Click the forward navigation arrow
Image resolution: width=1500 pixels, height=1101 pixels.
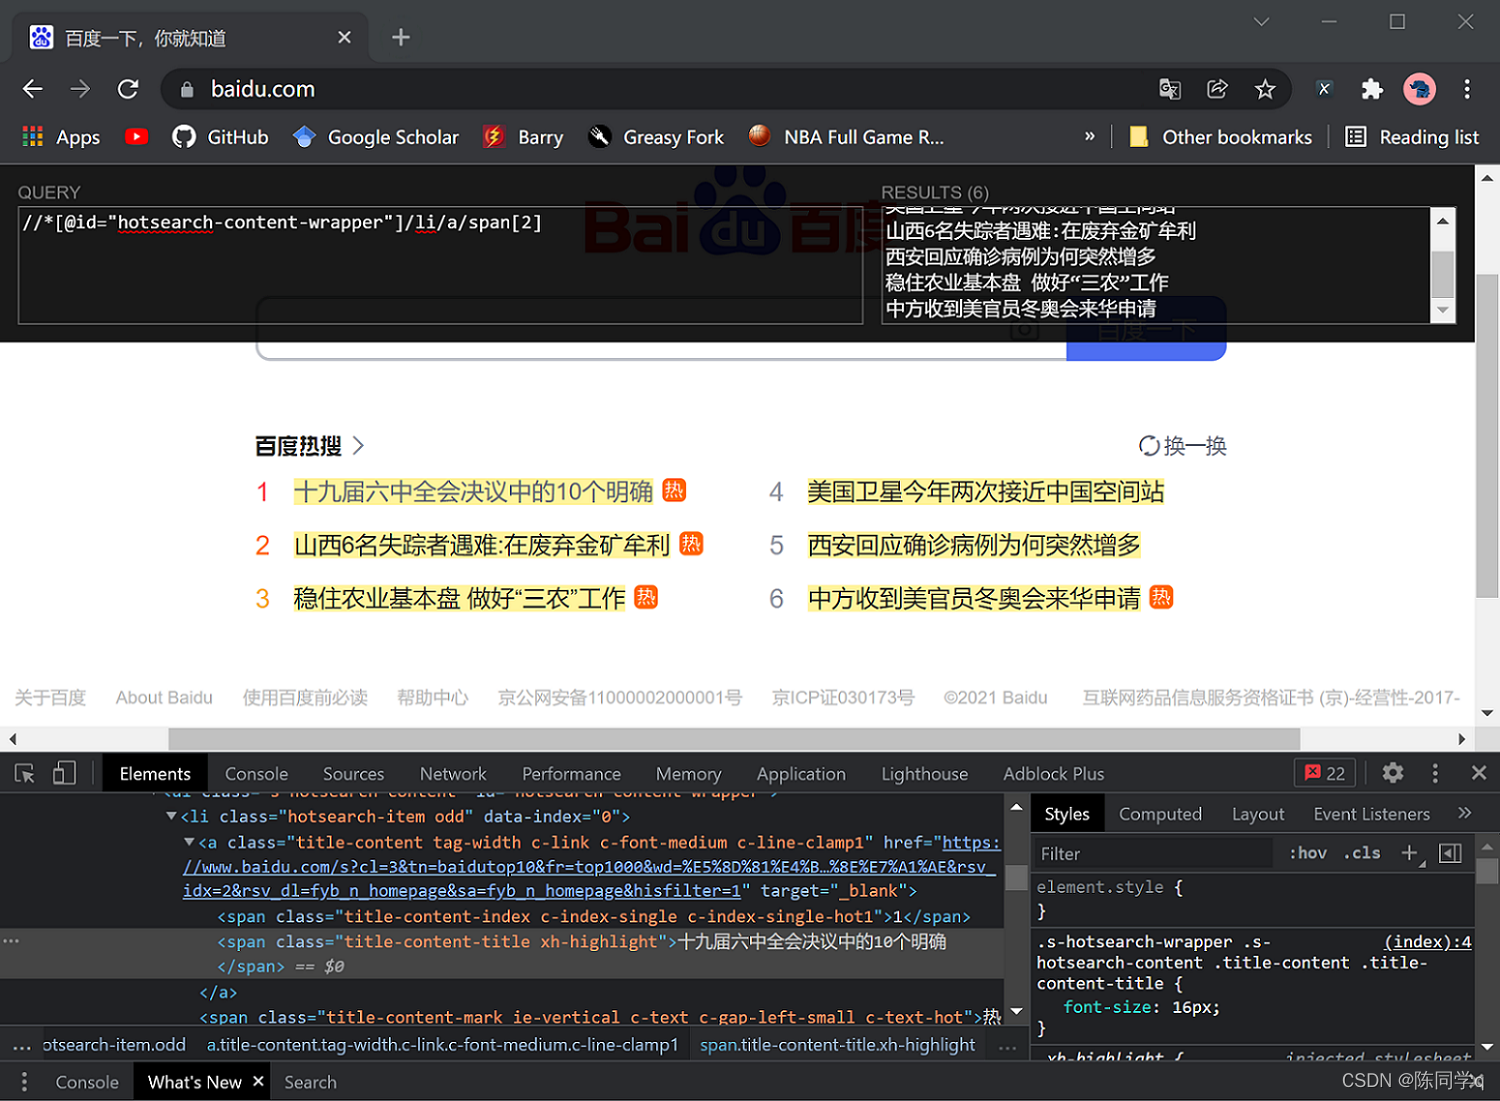(x=80, y=89)
